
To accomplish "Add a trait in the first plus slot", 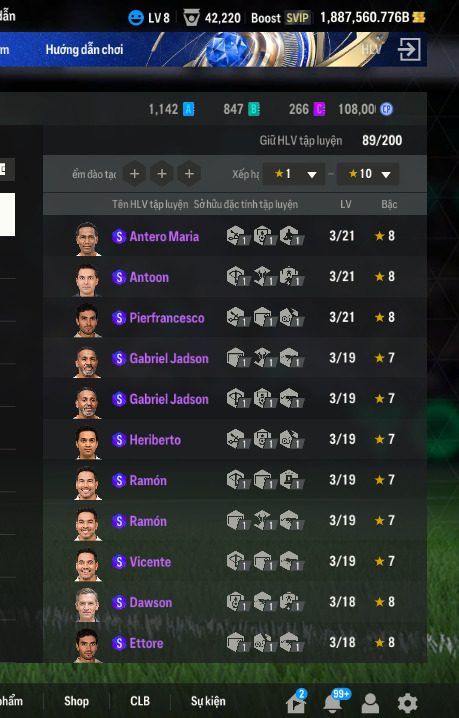I will click(135, 174).
